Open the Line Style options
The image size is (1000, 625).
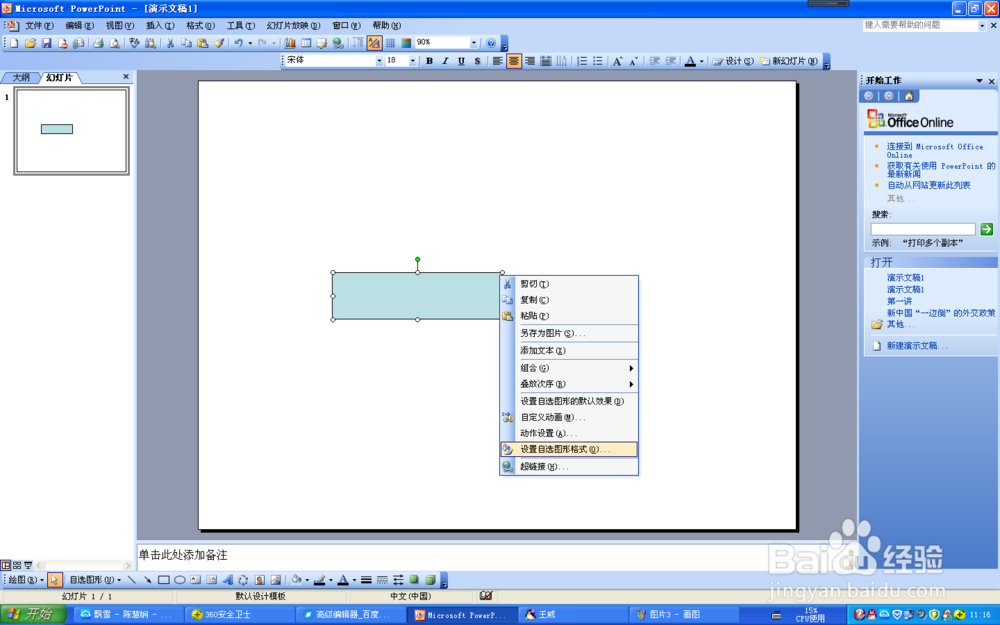(366, 580)
